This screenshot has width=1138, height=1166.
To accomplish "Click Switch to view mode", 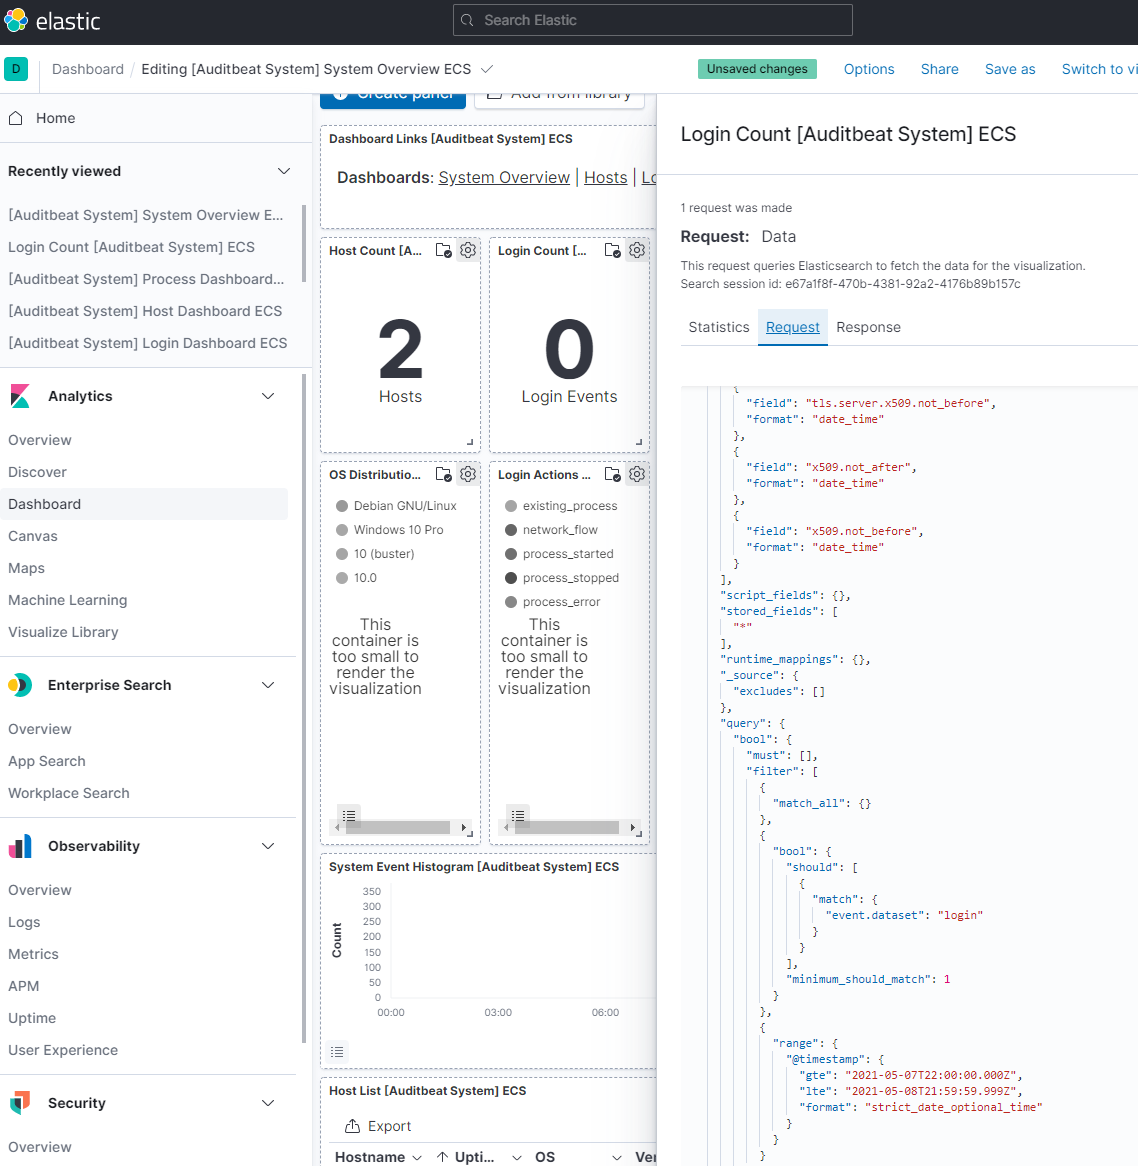I will coord(1100,69).
